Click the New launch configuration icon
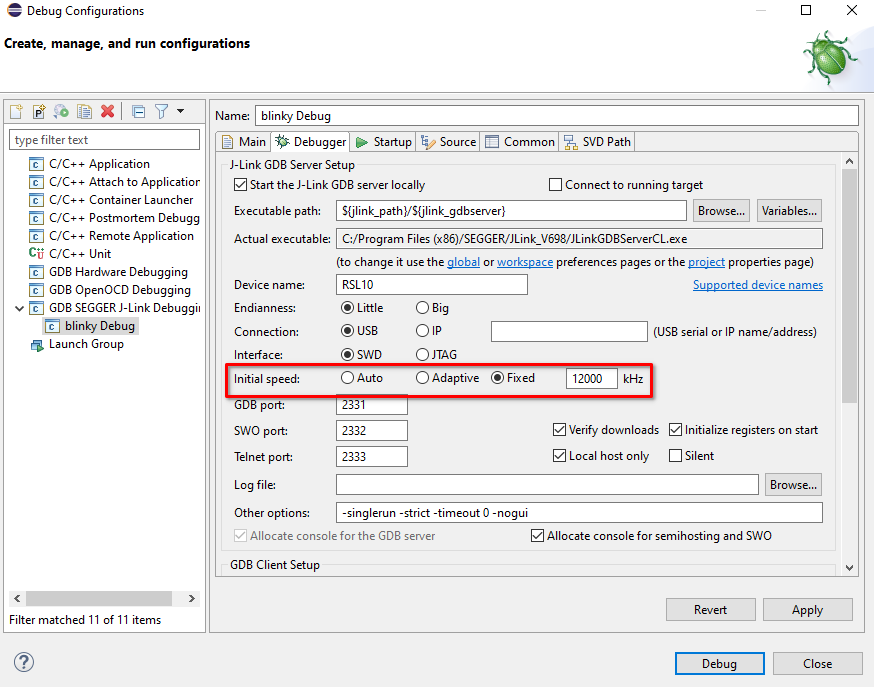Image resolution: width=874 pixels, height=687 pixels. [x=16, y=111]
